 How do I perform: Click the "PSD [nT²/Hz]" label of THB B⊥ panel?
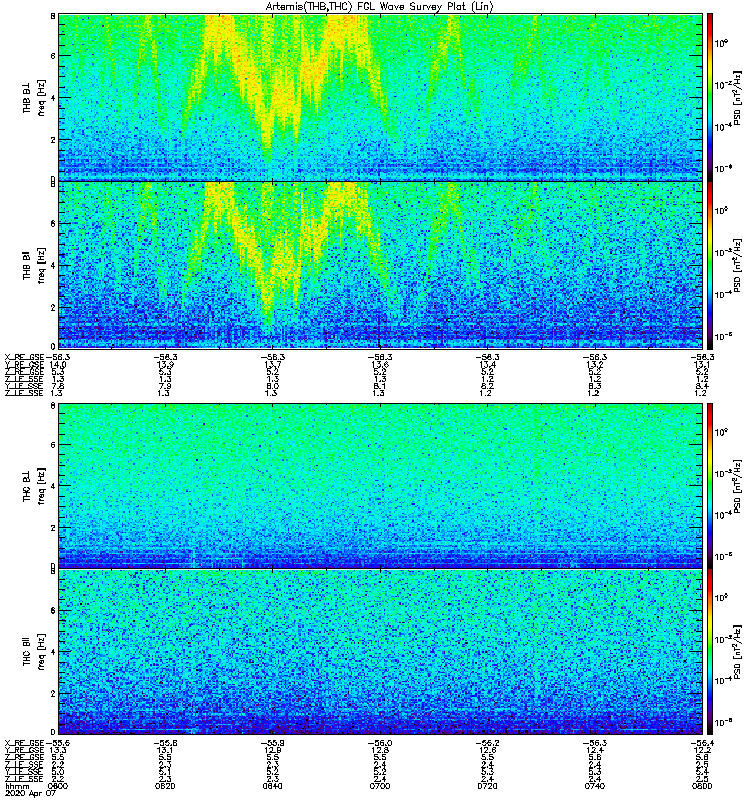click(x=738, y=97)
